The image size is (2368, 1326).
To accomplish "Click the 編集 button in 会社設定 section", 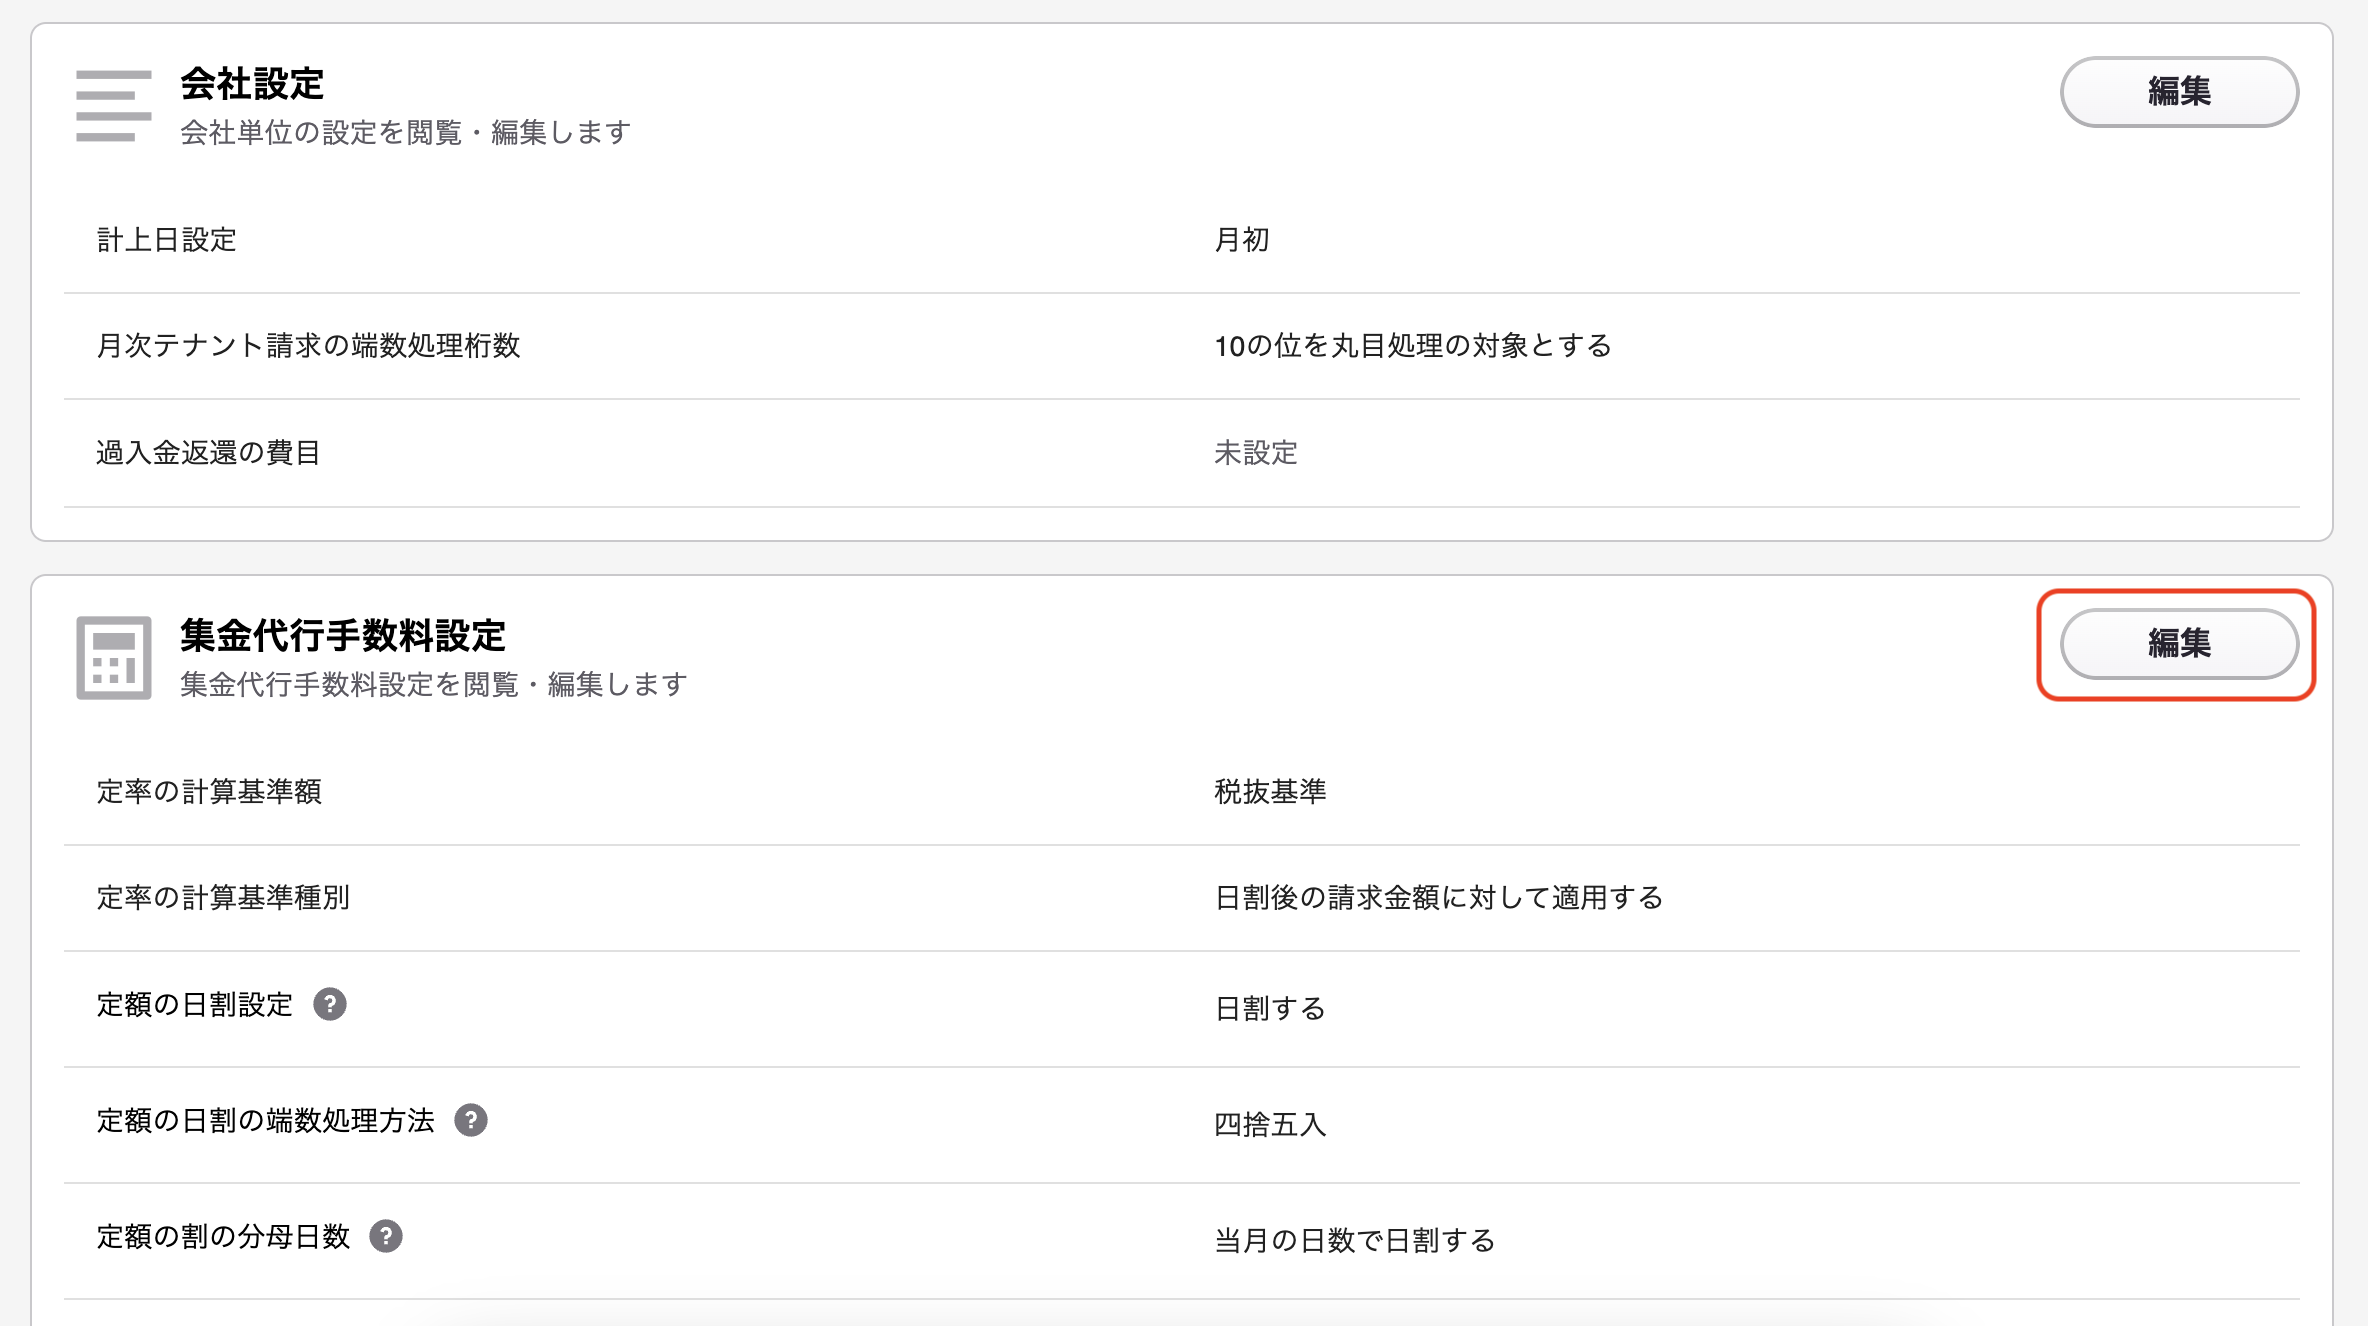I will click(x=2179, y=92).
